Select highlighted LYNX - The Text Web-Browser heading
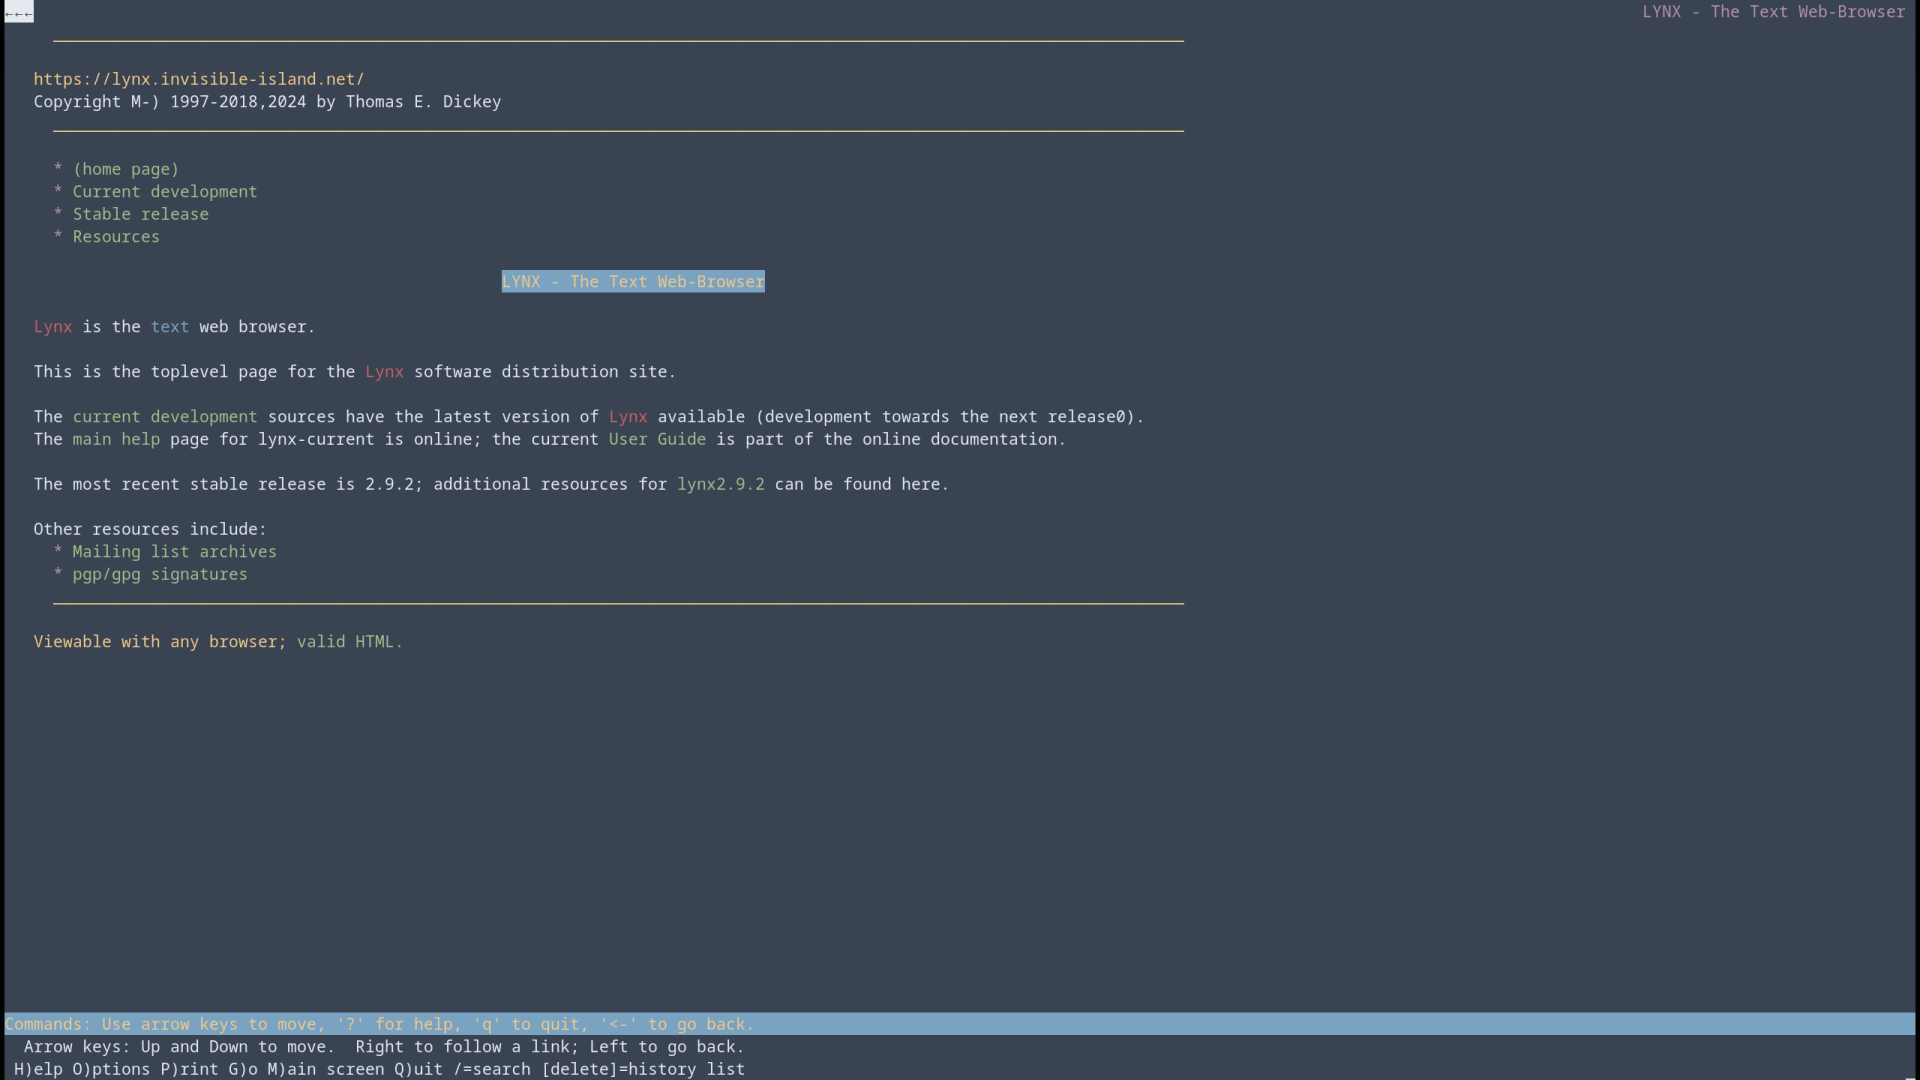 (x=632, y=282)
